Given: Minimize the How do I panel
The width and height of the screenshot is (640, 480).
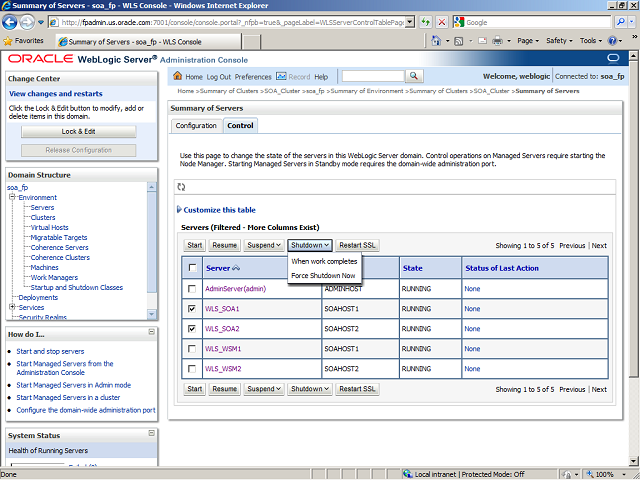Looking at the screenshot, I should [x=151, y=334].
